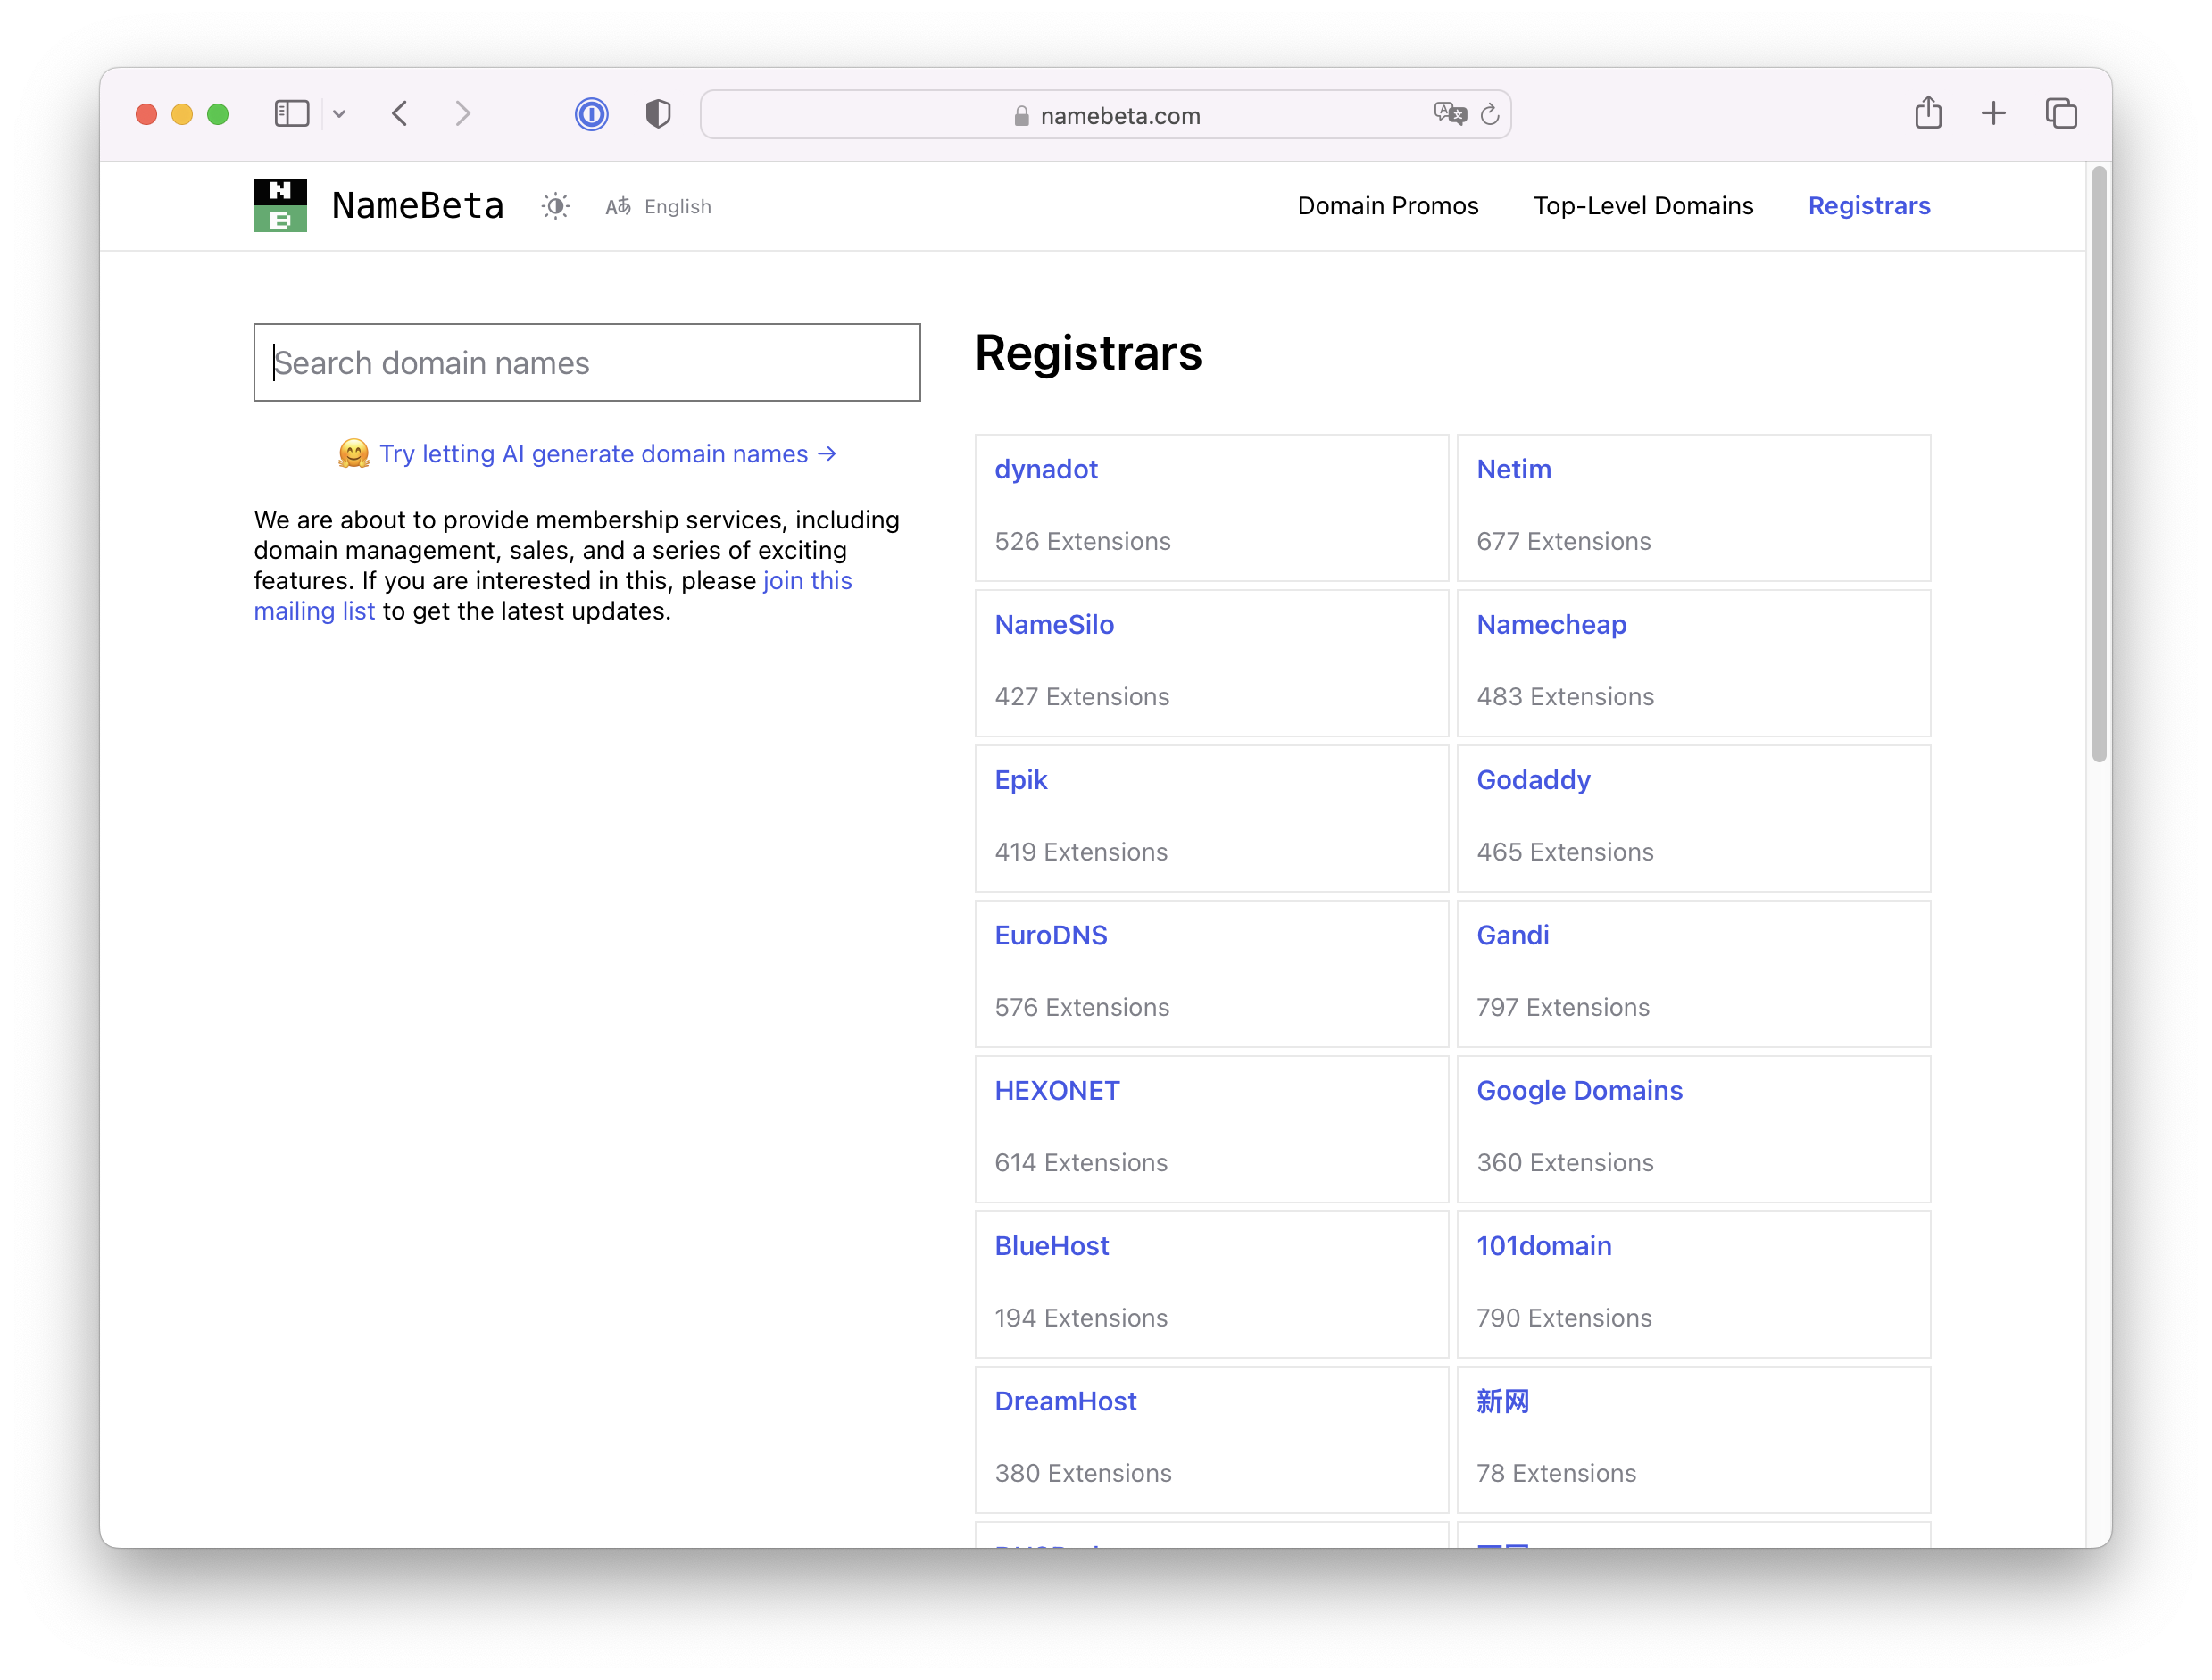Open the Gandi registrar link
Viewport: 2212px width, 1680px height.
click(1512, 935)
